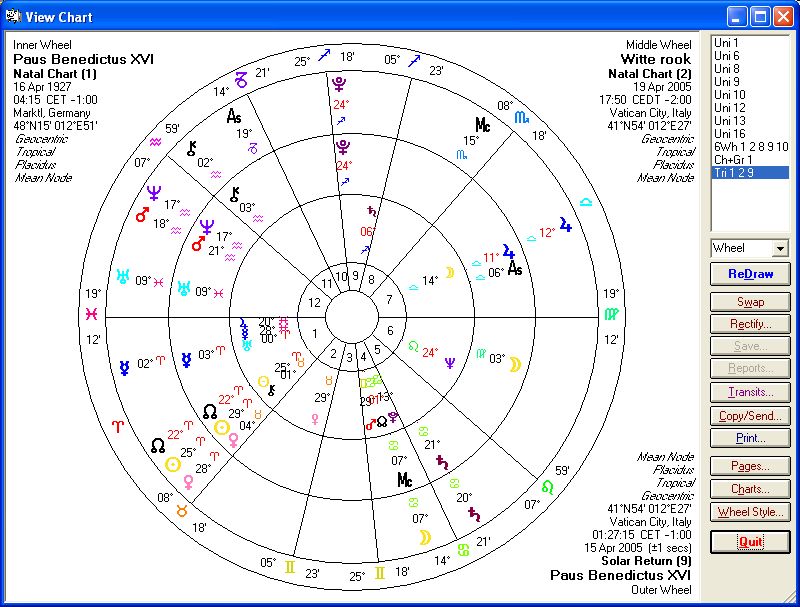Click the orange Taurus glyph on the wheel rim
The height and width of the screenshot is (607, 800).
point(181,511)
